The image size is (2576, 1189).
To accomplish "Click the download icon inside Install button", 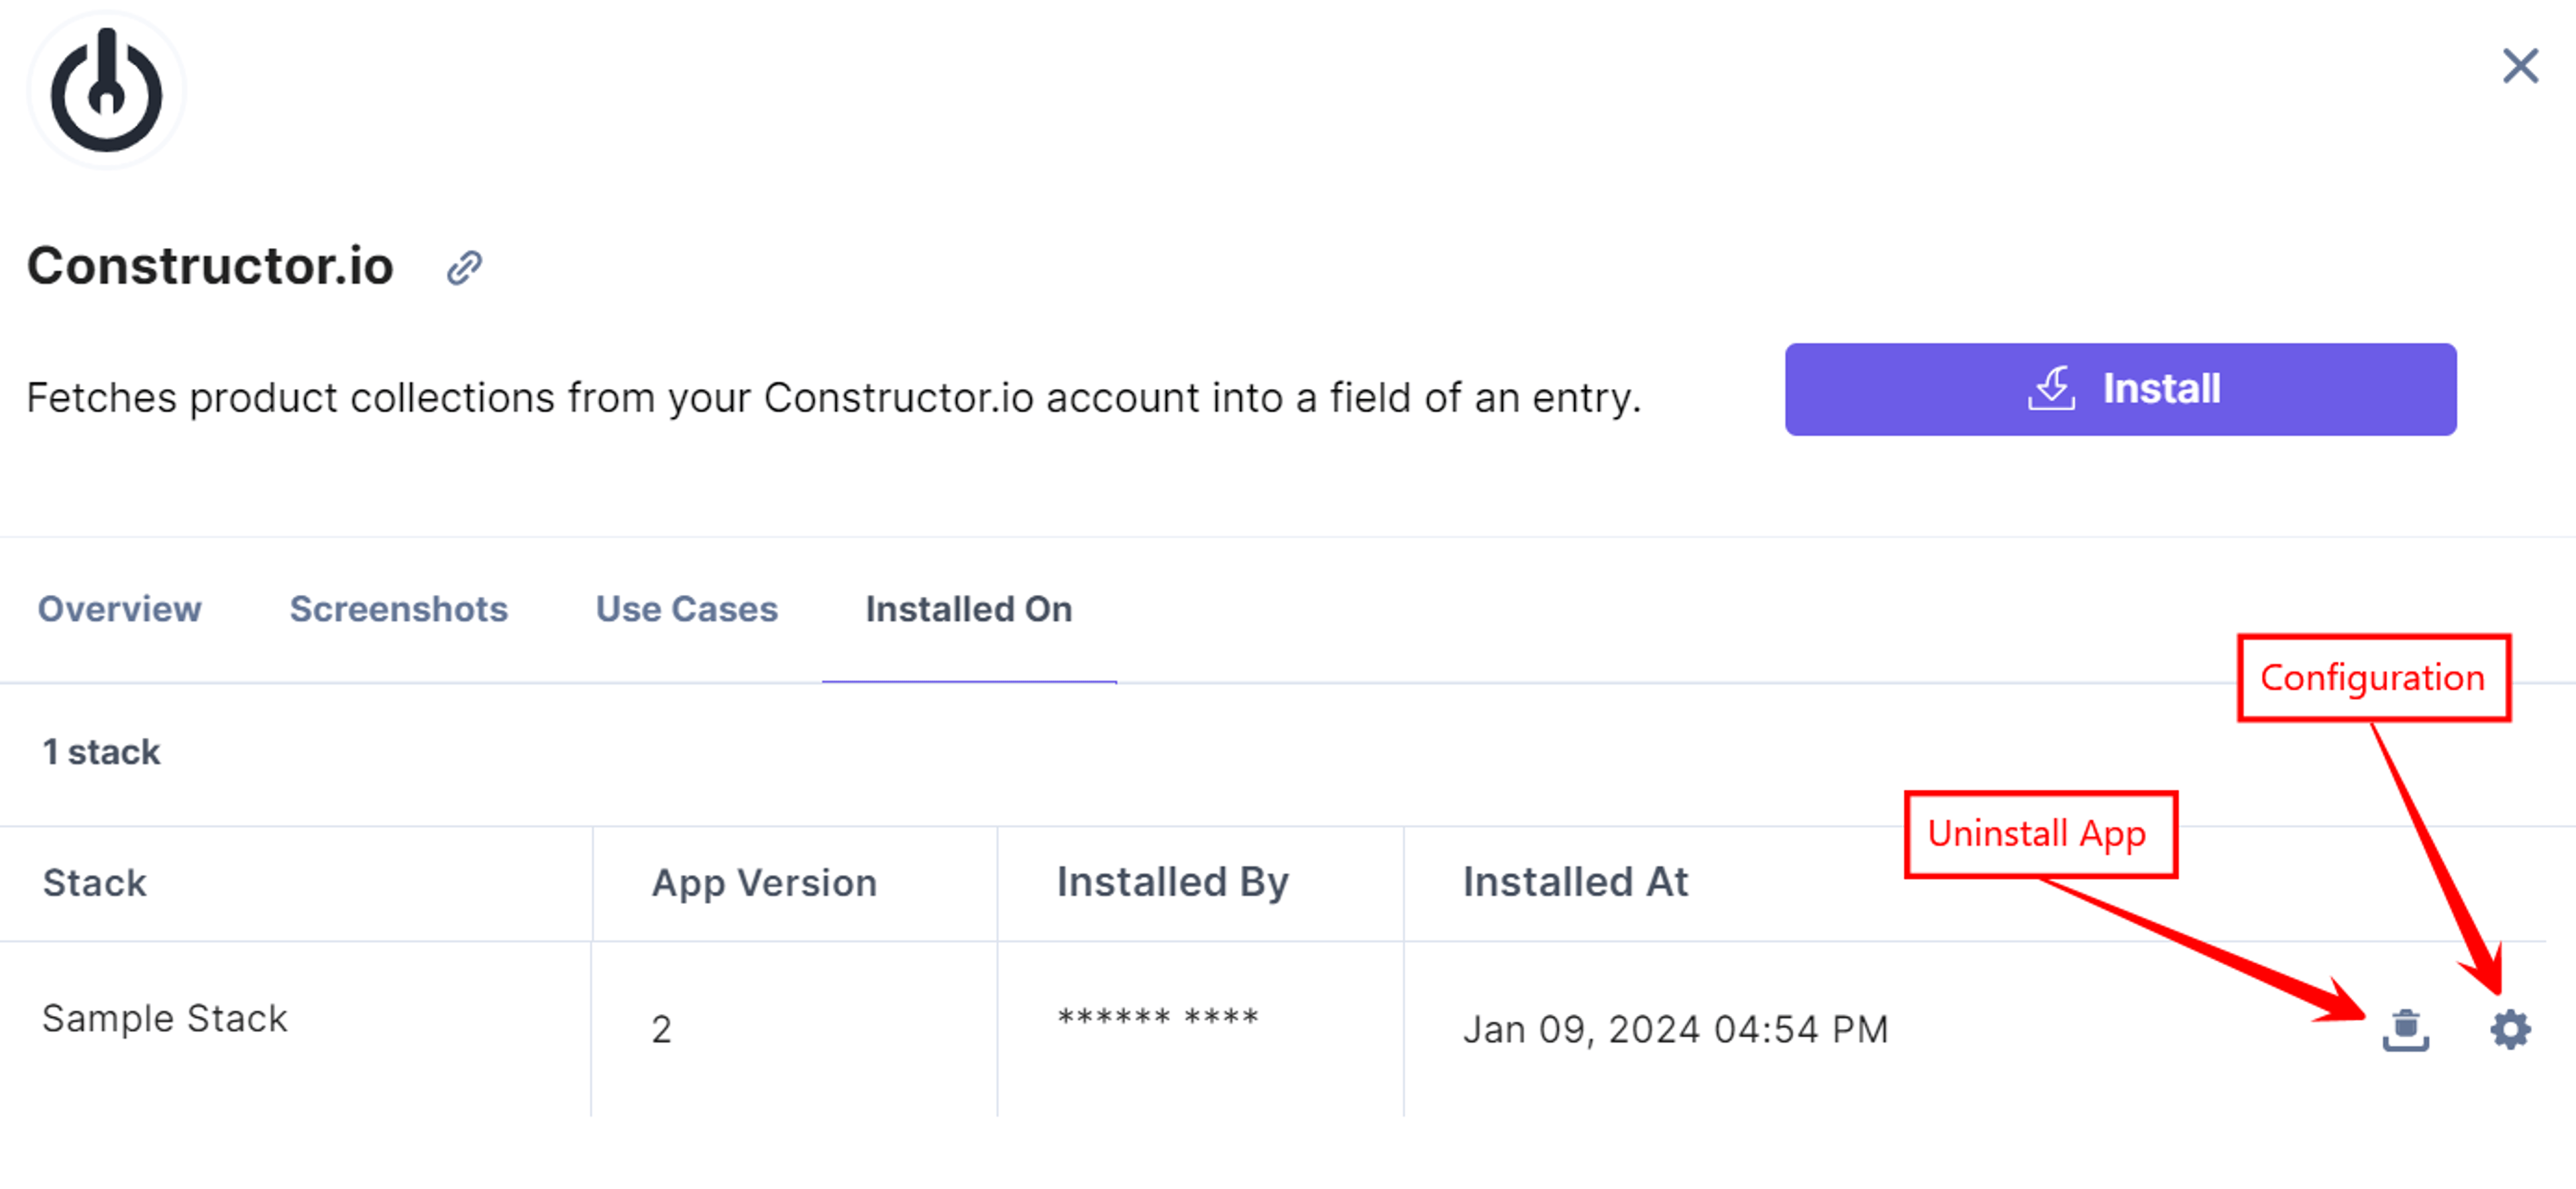I will click(x=2051, y=388).
